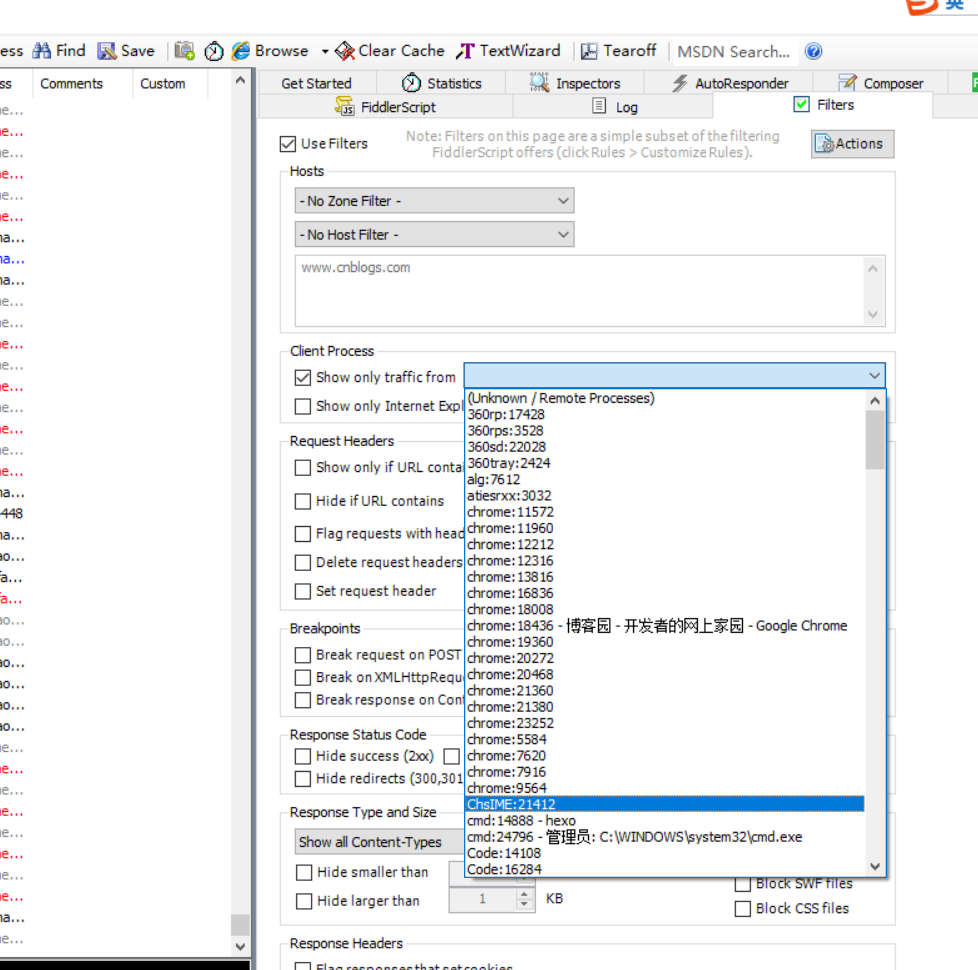Image resolution: width=978 pixels, height=970 pixels.
Task: Click the Log document icon
Action: (x=599, y=105)
